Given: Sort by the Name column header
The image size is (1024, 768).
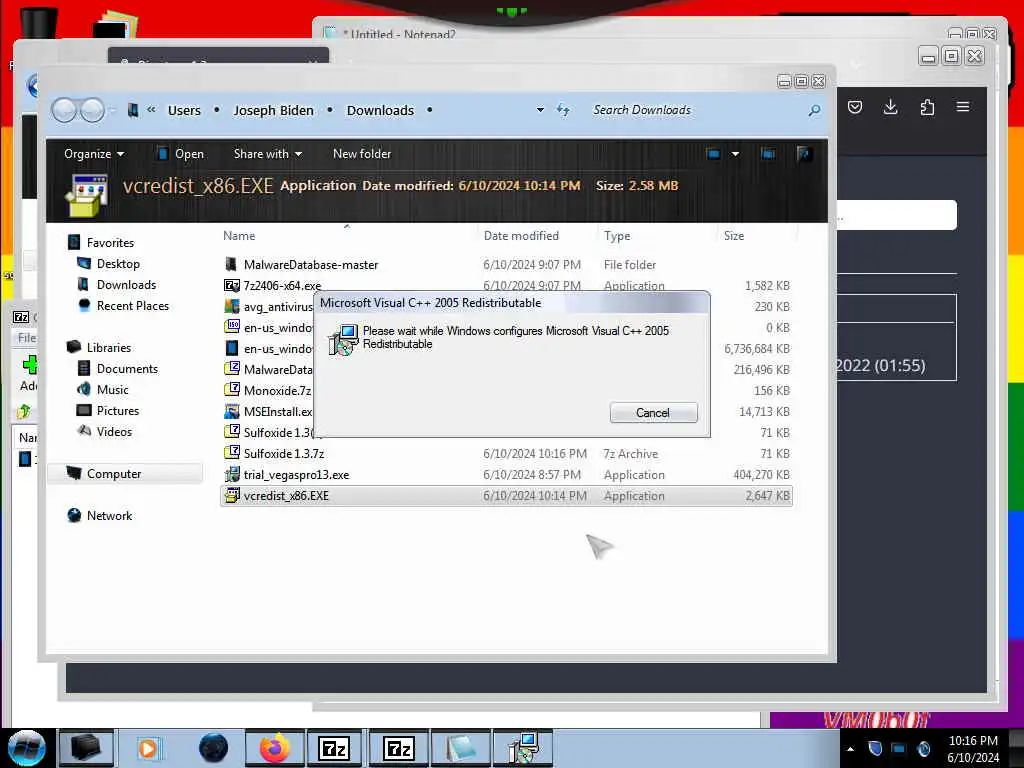Looking at the screenshot, I should 239,236.
